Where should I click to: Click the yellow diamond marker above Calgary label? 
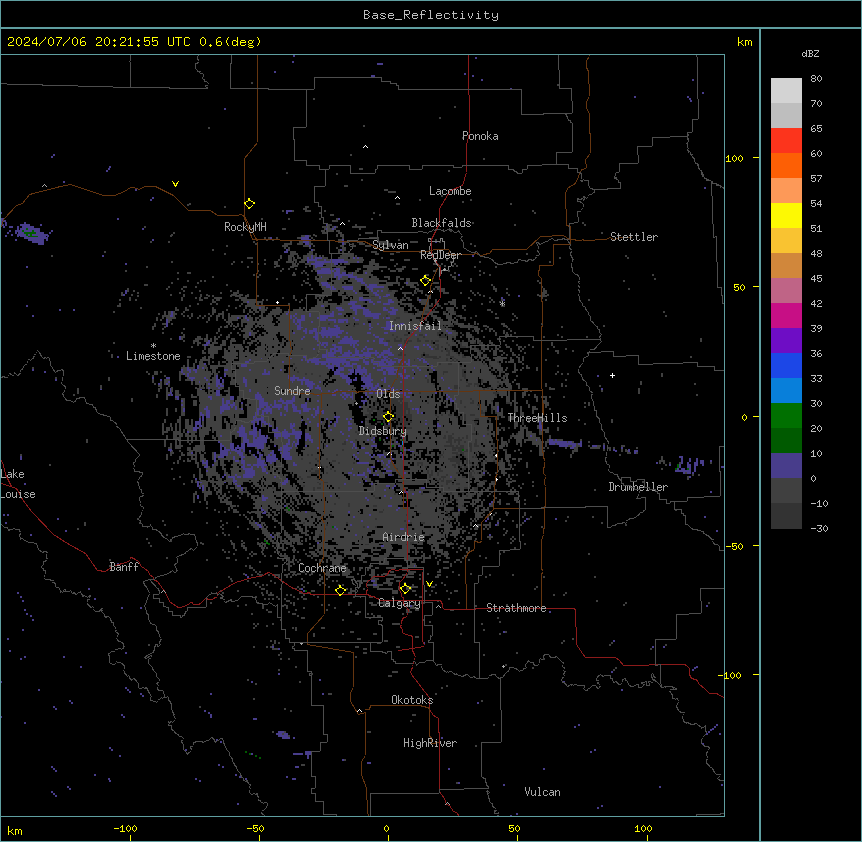point(405,589)
